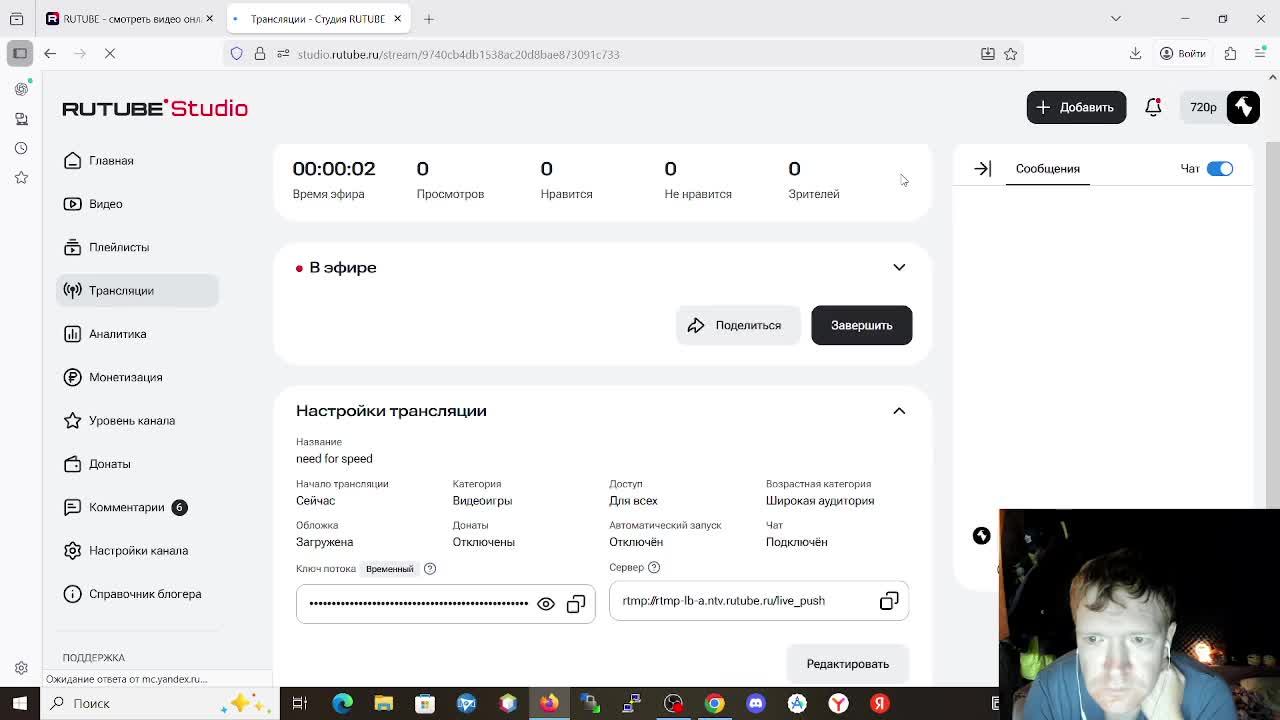
Task: List all tabs dropdown arrow
Action: pyautogui.click(x=1116, y=19)
